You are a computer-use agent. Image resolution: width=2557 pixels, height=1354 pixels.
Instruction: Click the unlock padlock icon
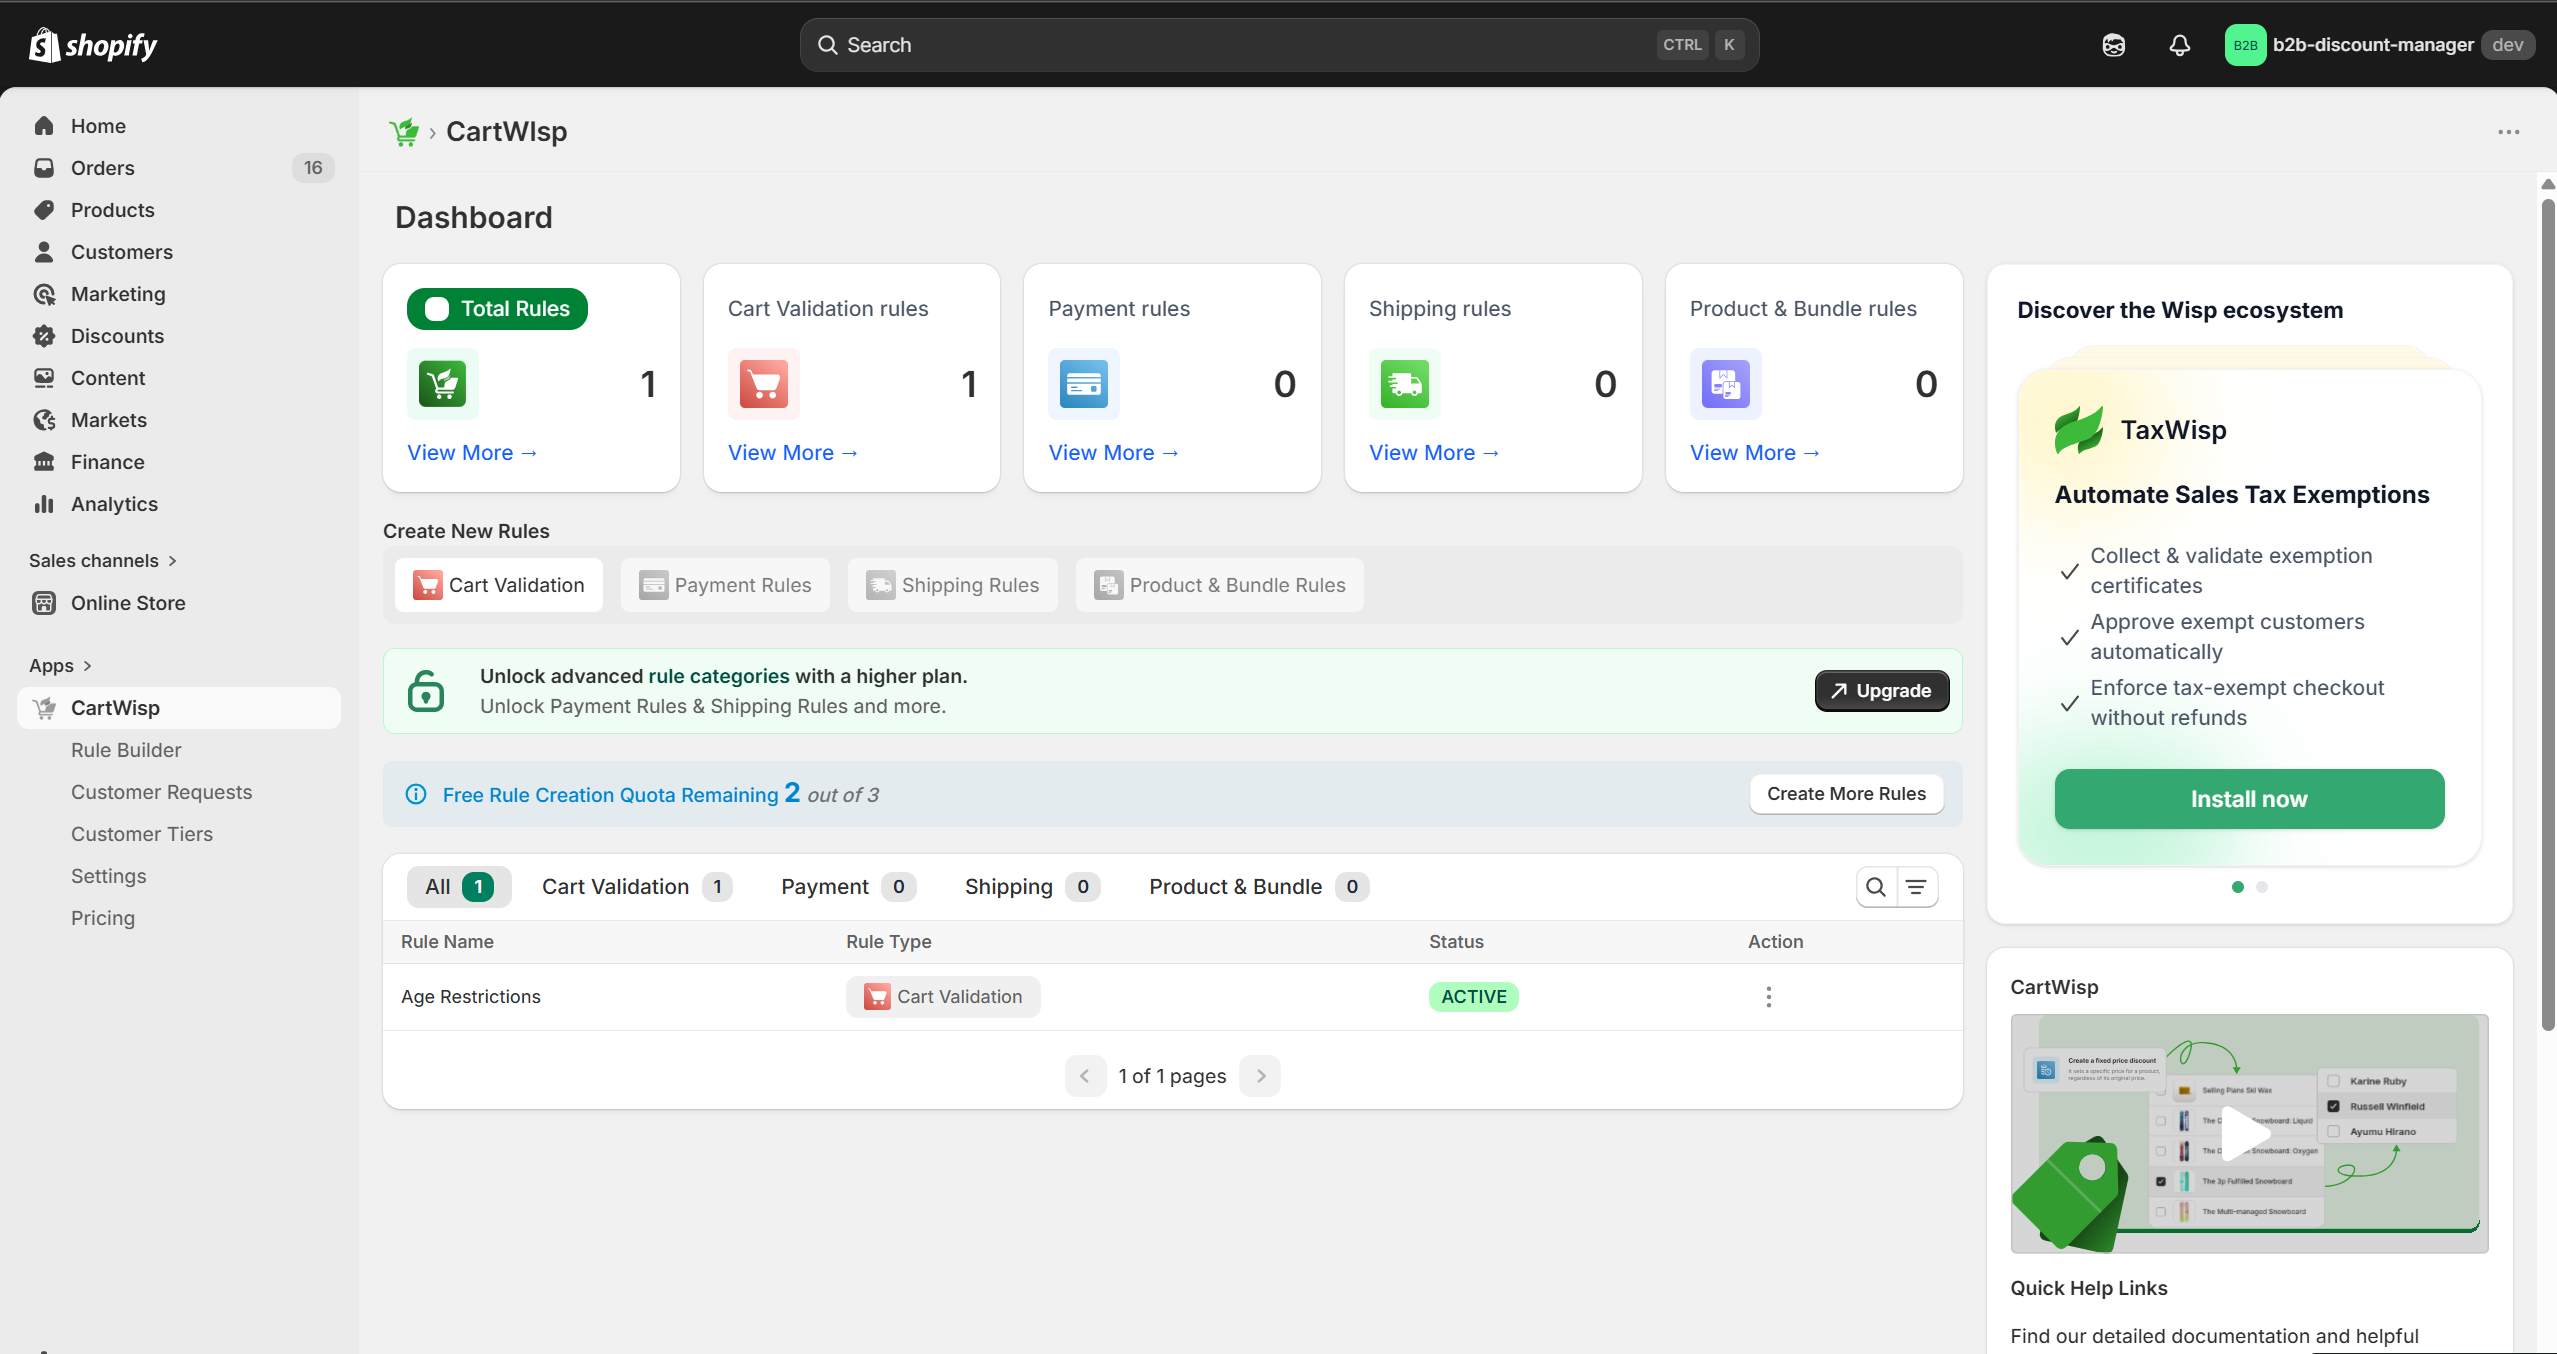tap(426, 691)
